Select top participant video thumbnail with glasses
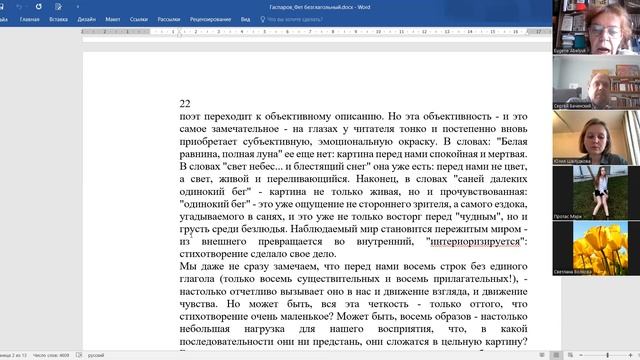The height and width of the screenshot is (360, 640). coord(596,27)
